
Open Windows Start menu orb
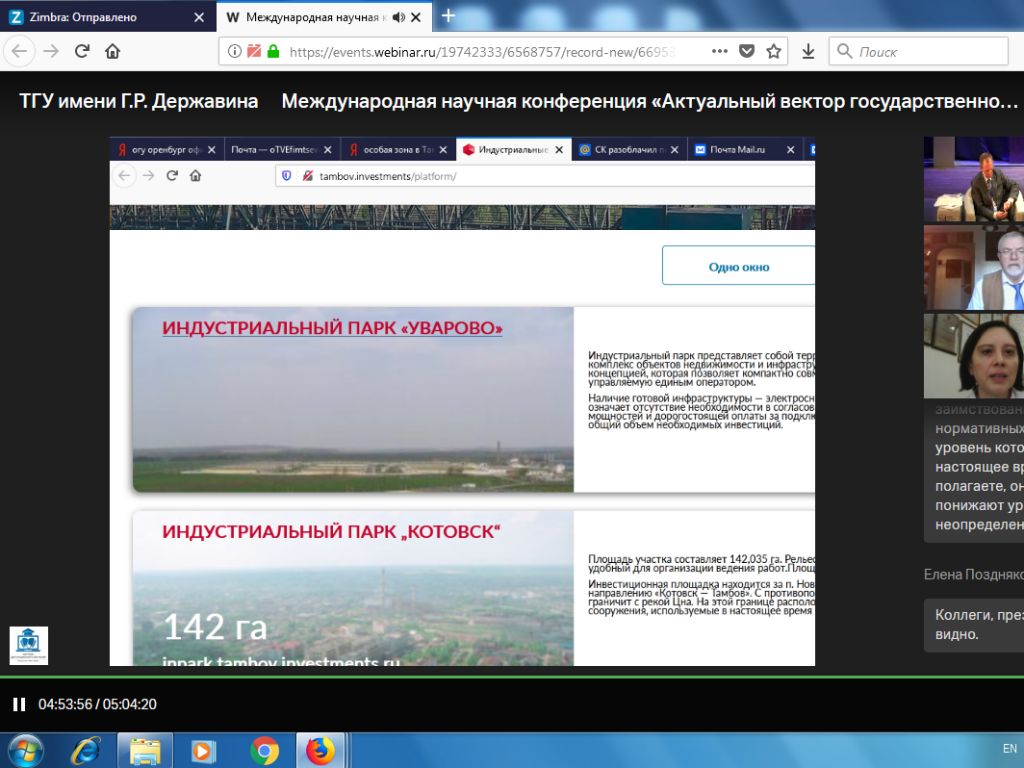25,751
